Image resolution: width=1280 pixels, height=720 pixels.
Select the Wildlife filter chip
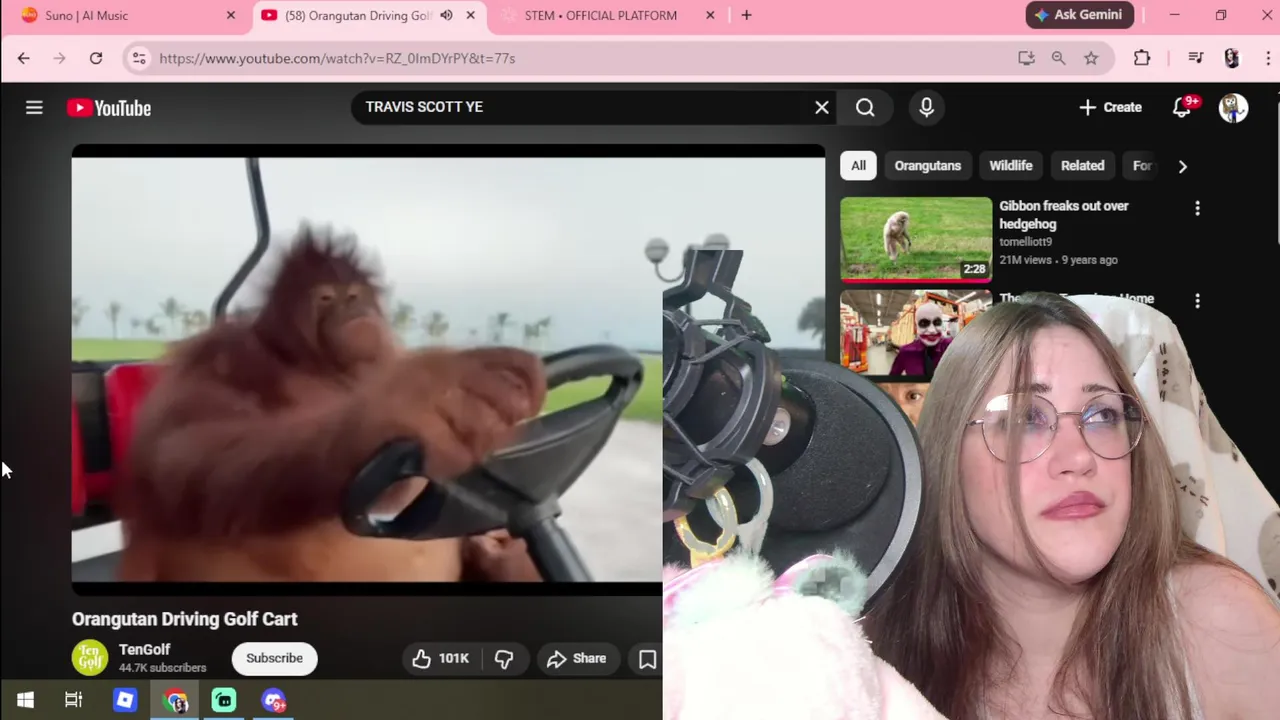1011,165
